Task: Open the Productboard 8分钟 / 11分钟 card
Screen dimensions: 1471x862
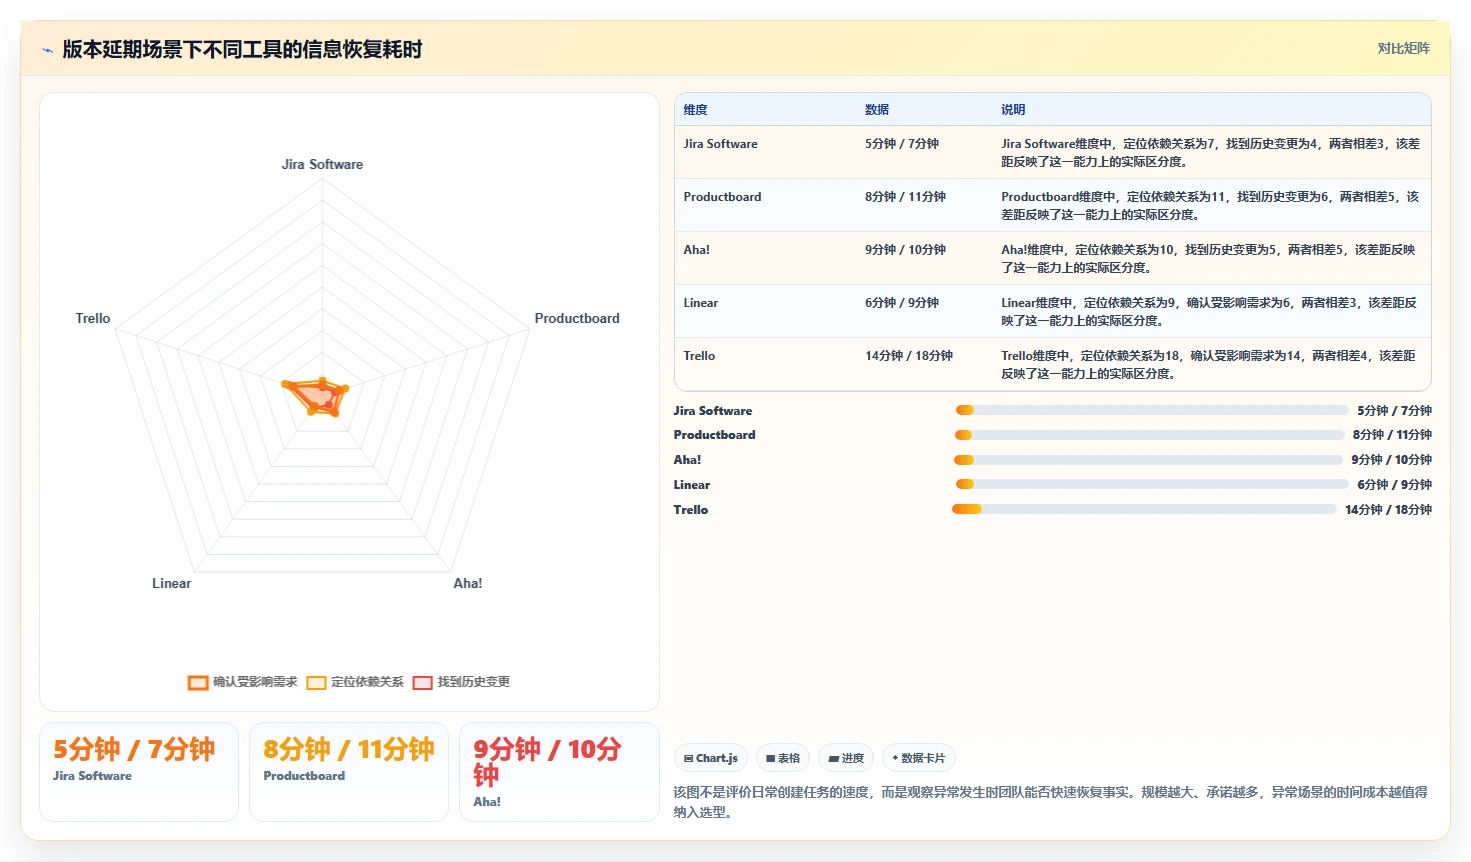Action: pyautogui.click(x=349, y=772)
